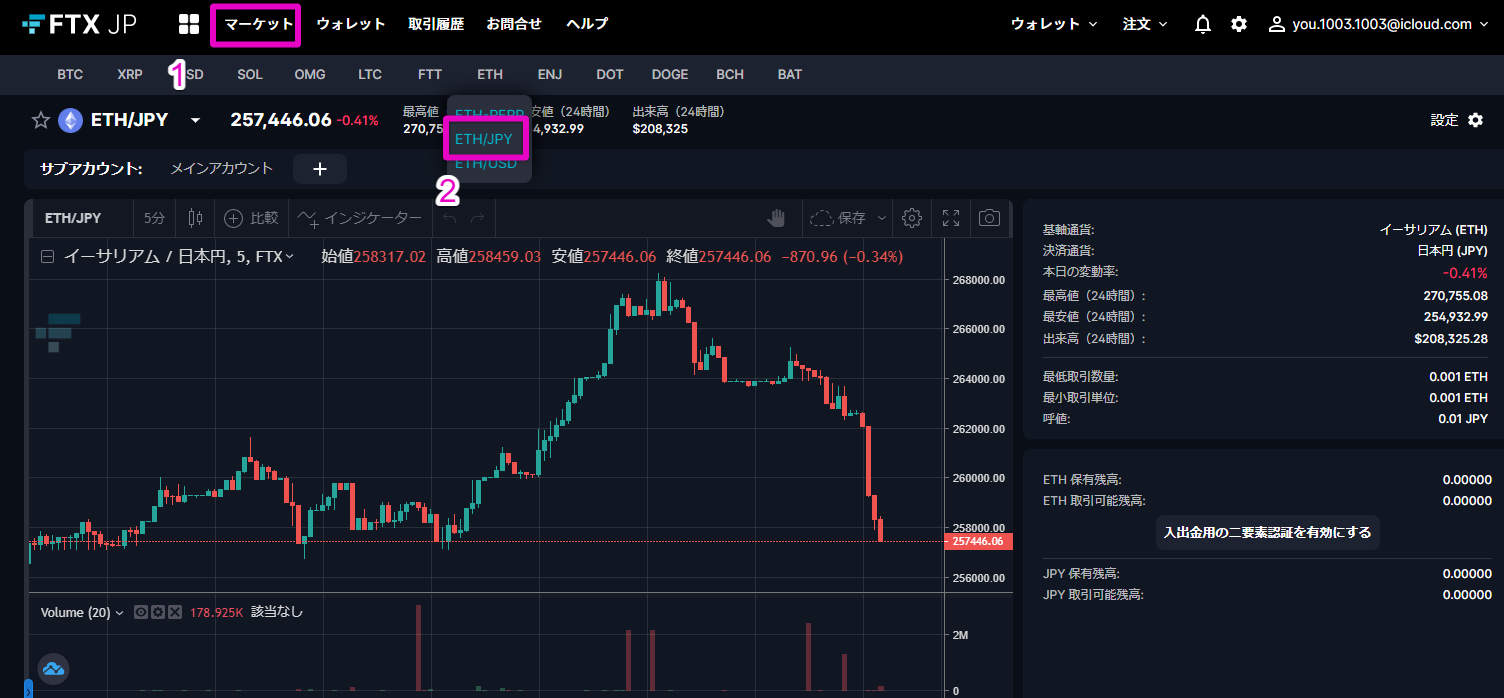Select XRP in the coin strip
The image size is (1504, 698).
tap(130, 75)
